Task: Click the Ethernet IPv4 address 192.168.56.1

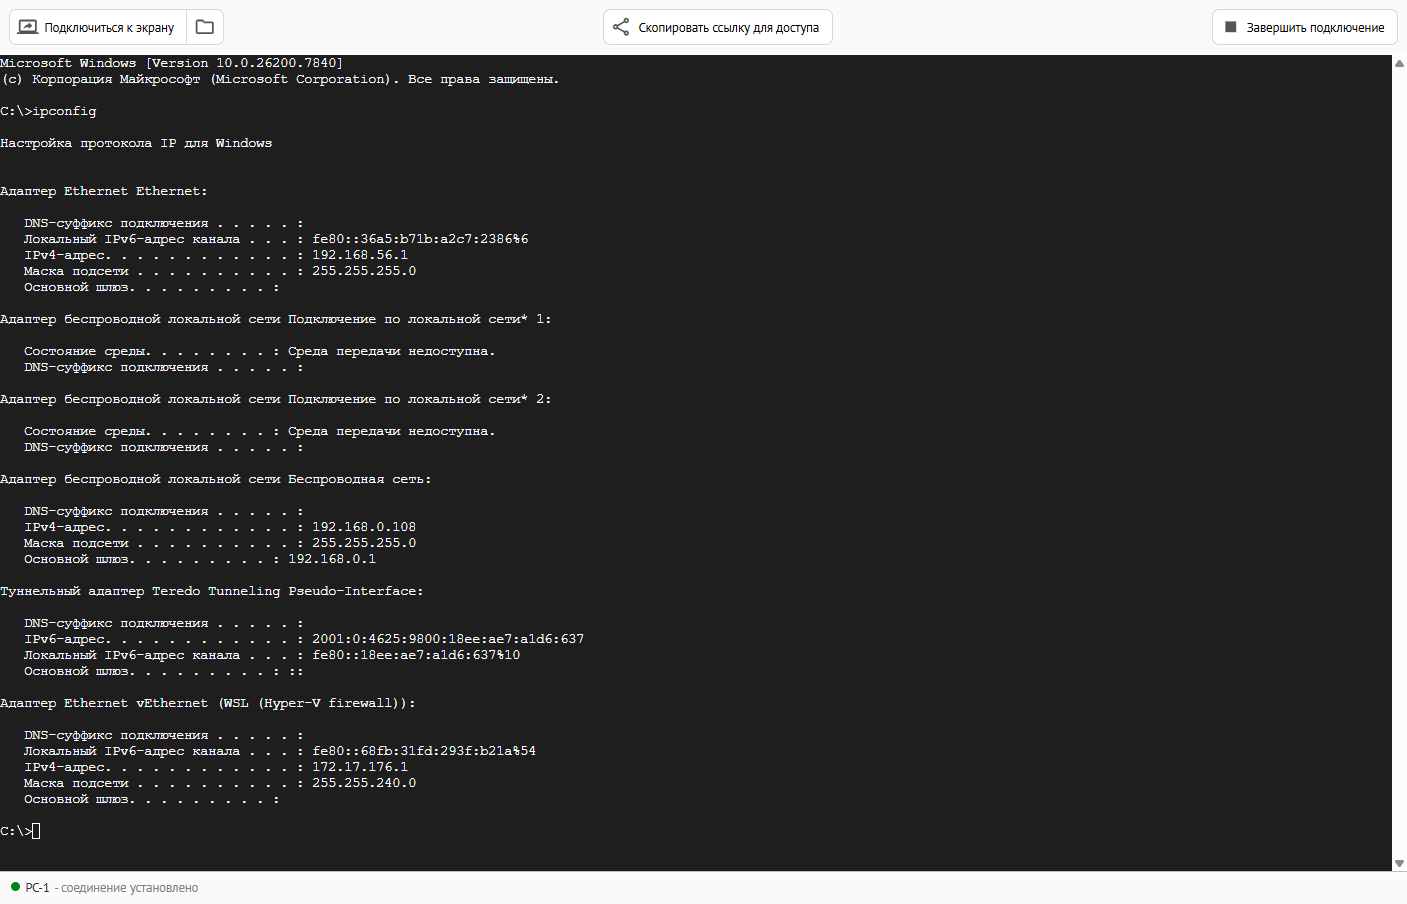Action: point(360,255)
